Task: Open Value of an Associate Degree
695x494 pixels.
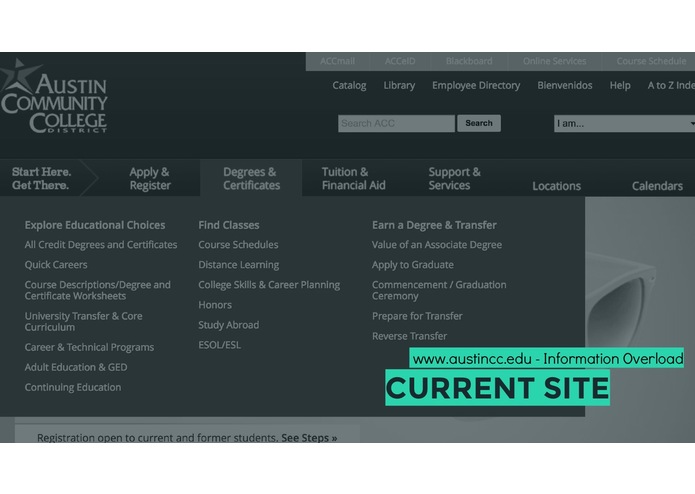Action: click(437, 245)
